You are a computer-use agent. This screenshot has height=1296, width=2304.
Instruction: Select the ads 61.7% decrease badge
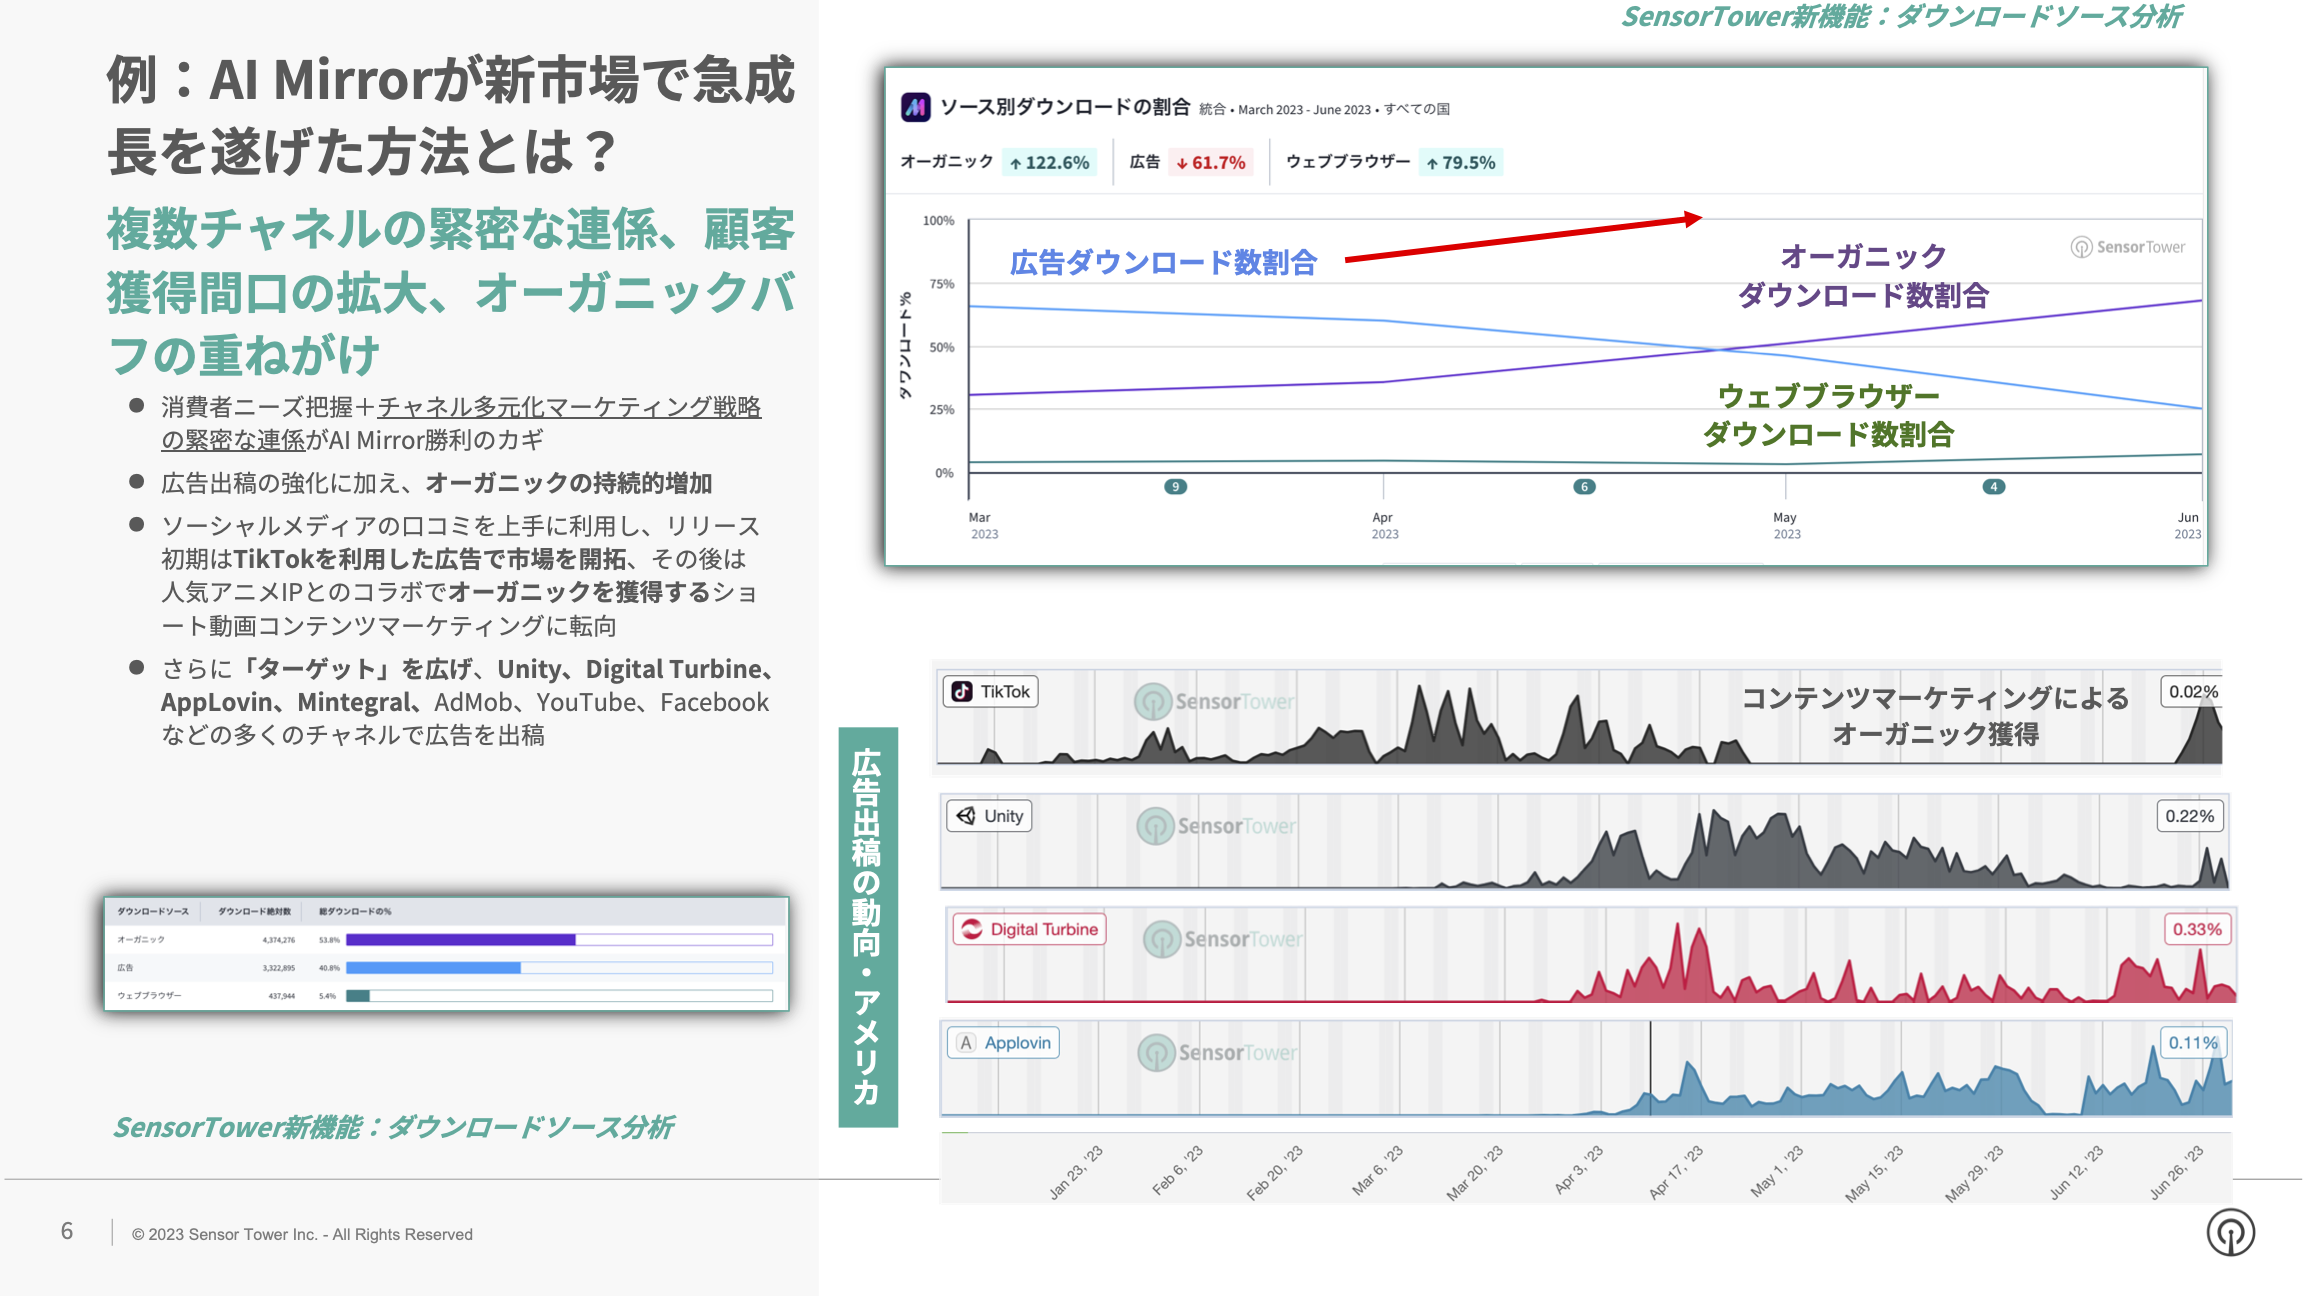1211,163
